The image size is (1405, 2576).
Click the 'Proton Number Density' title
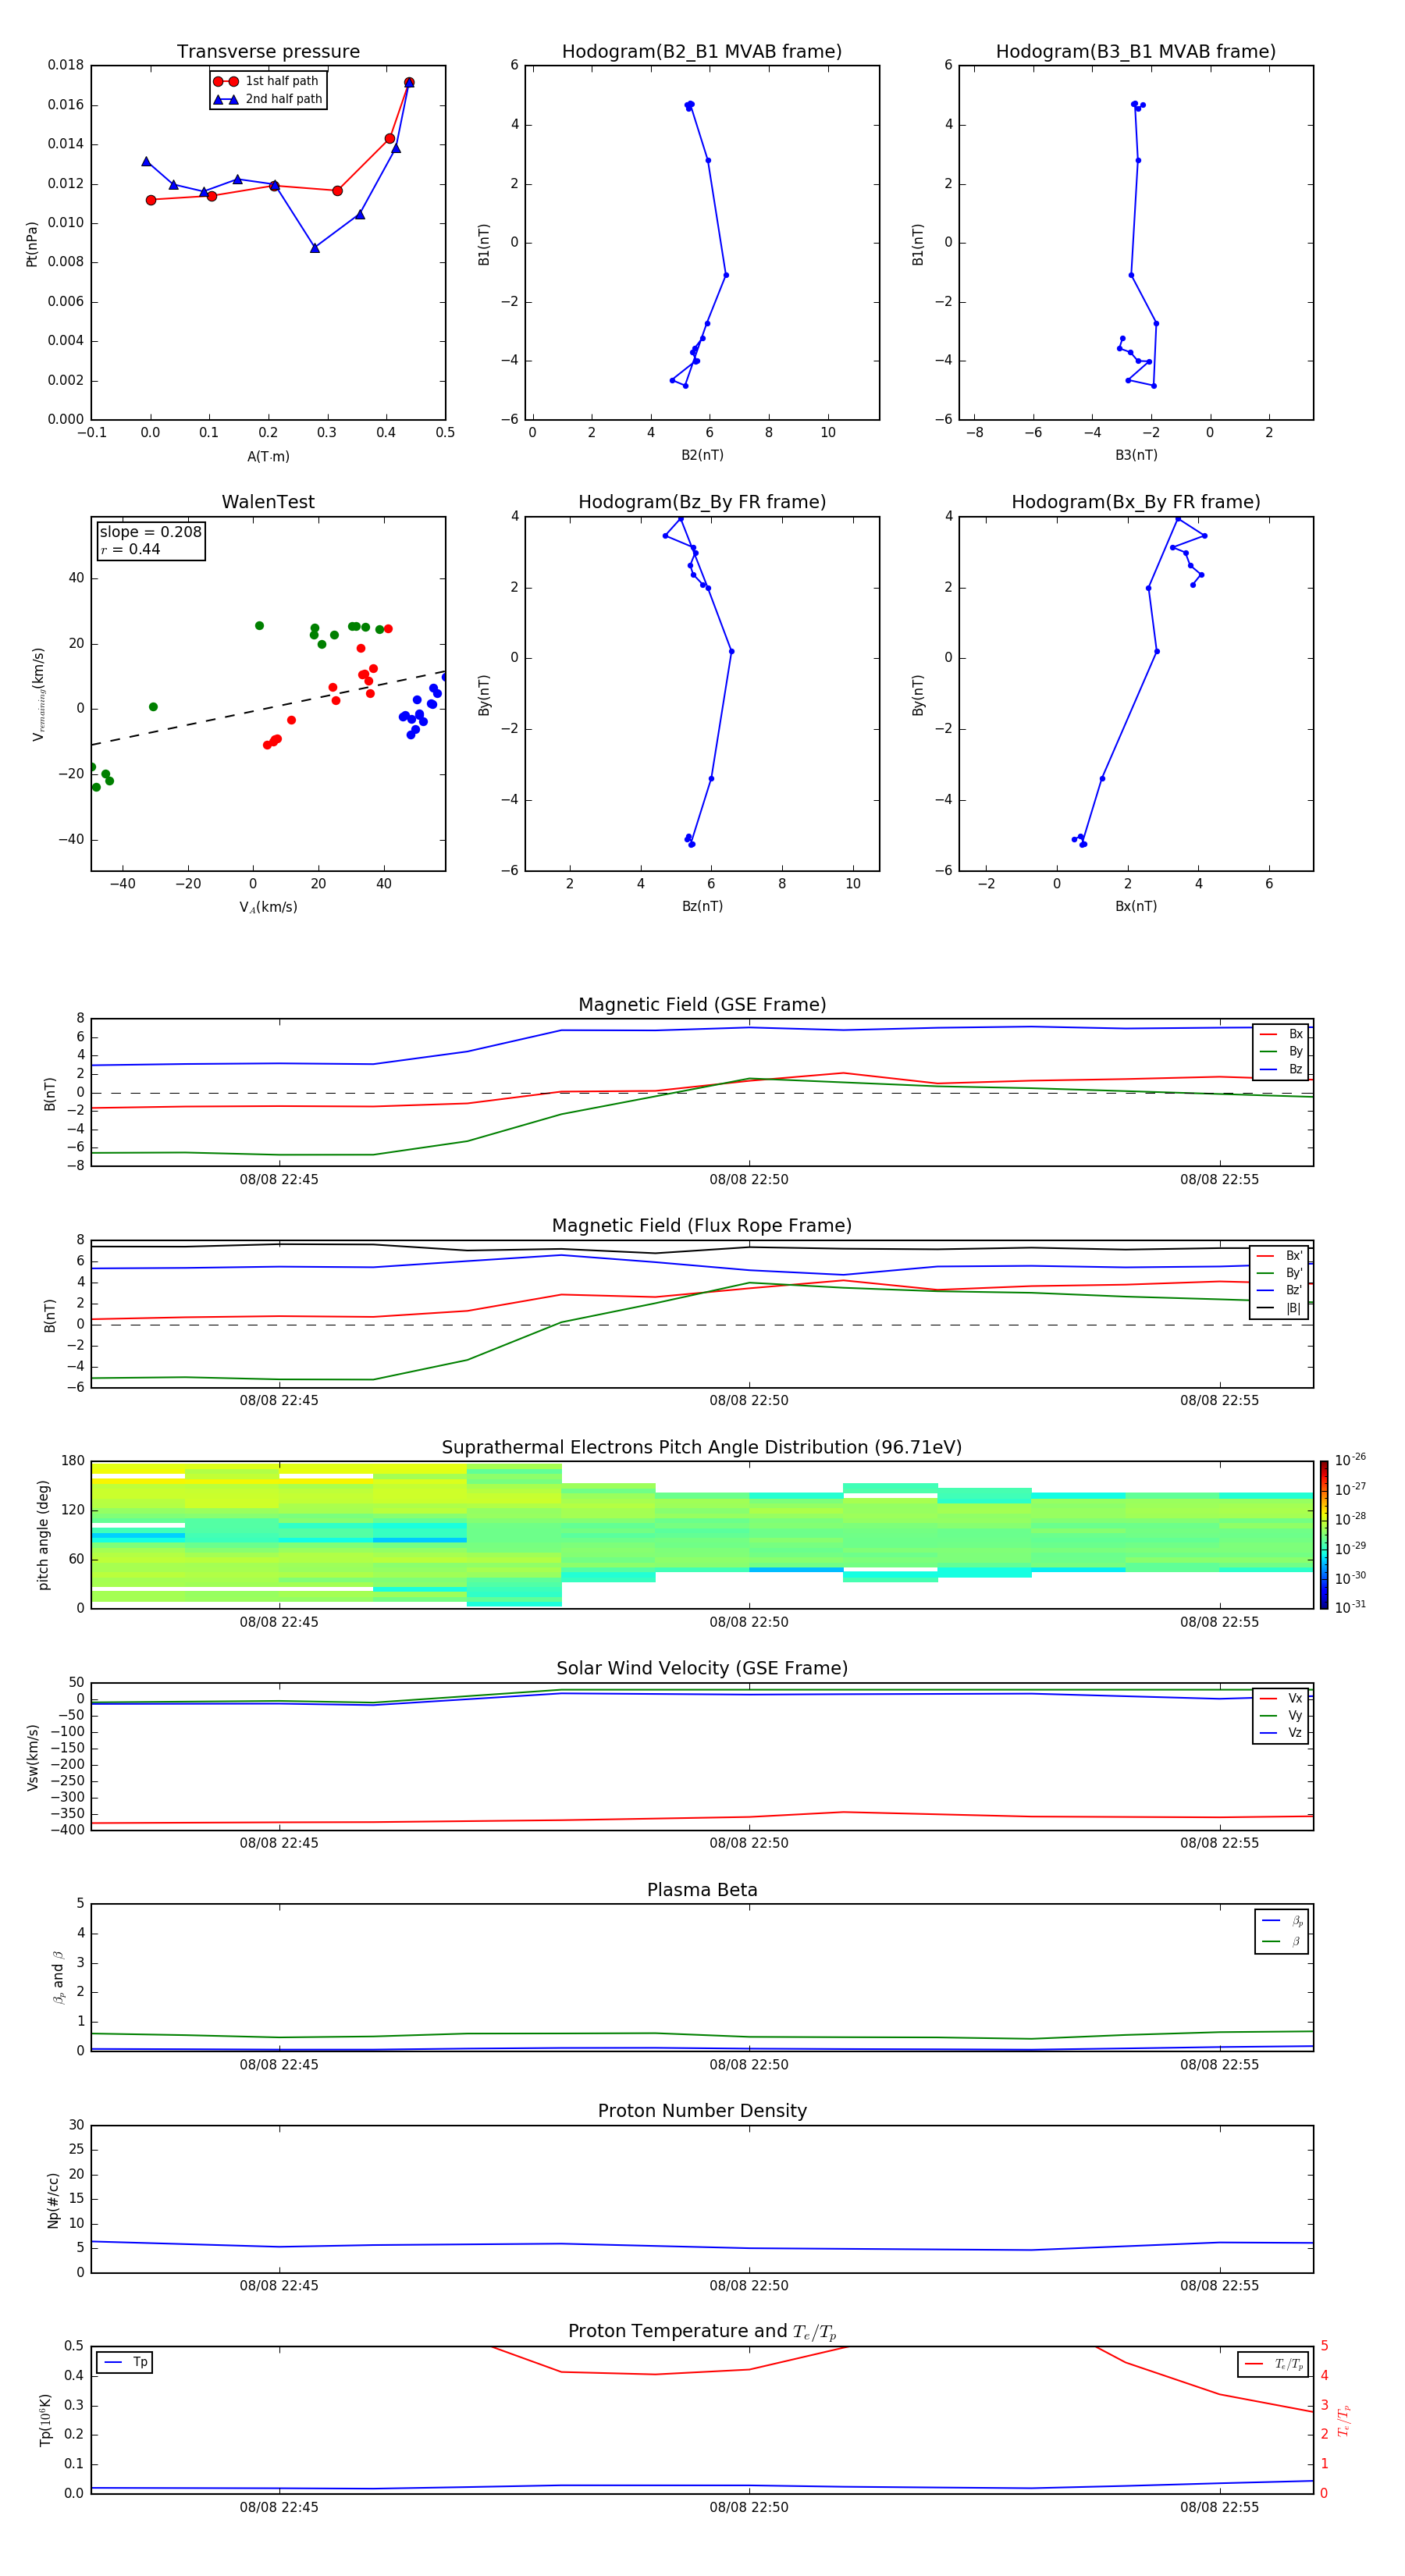702,2112
